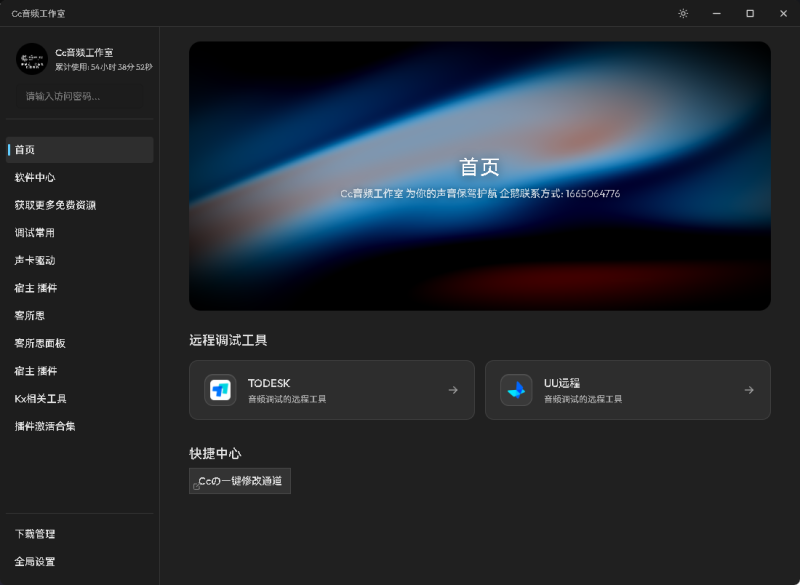Click the 音频调试的远程工具 text under TODESK
This screenshot has width=800, height=585.
pyautogui.click(x=287, y=399)
